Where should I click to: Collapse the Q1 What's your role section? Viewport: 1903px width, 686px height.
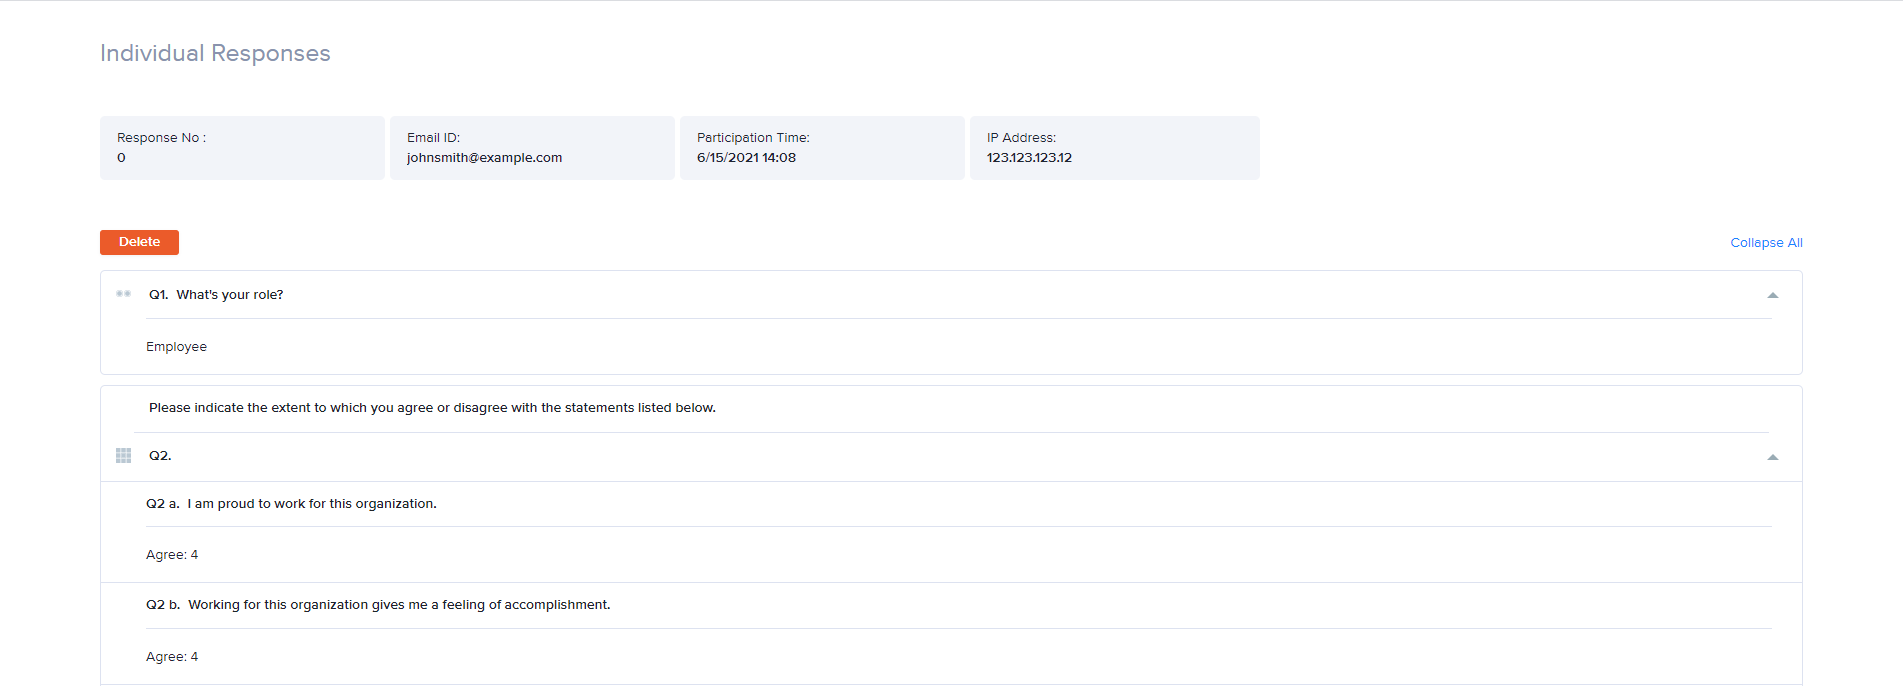click(1772, 295)
